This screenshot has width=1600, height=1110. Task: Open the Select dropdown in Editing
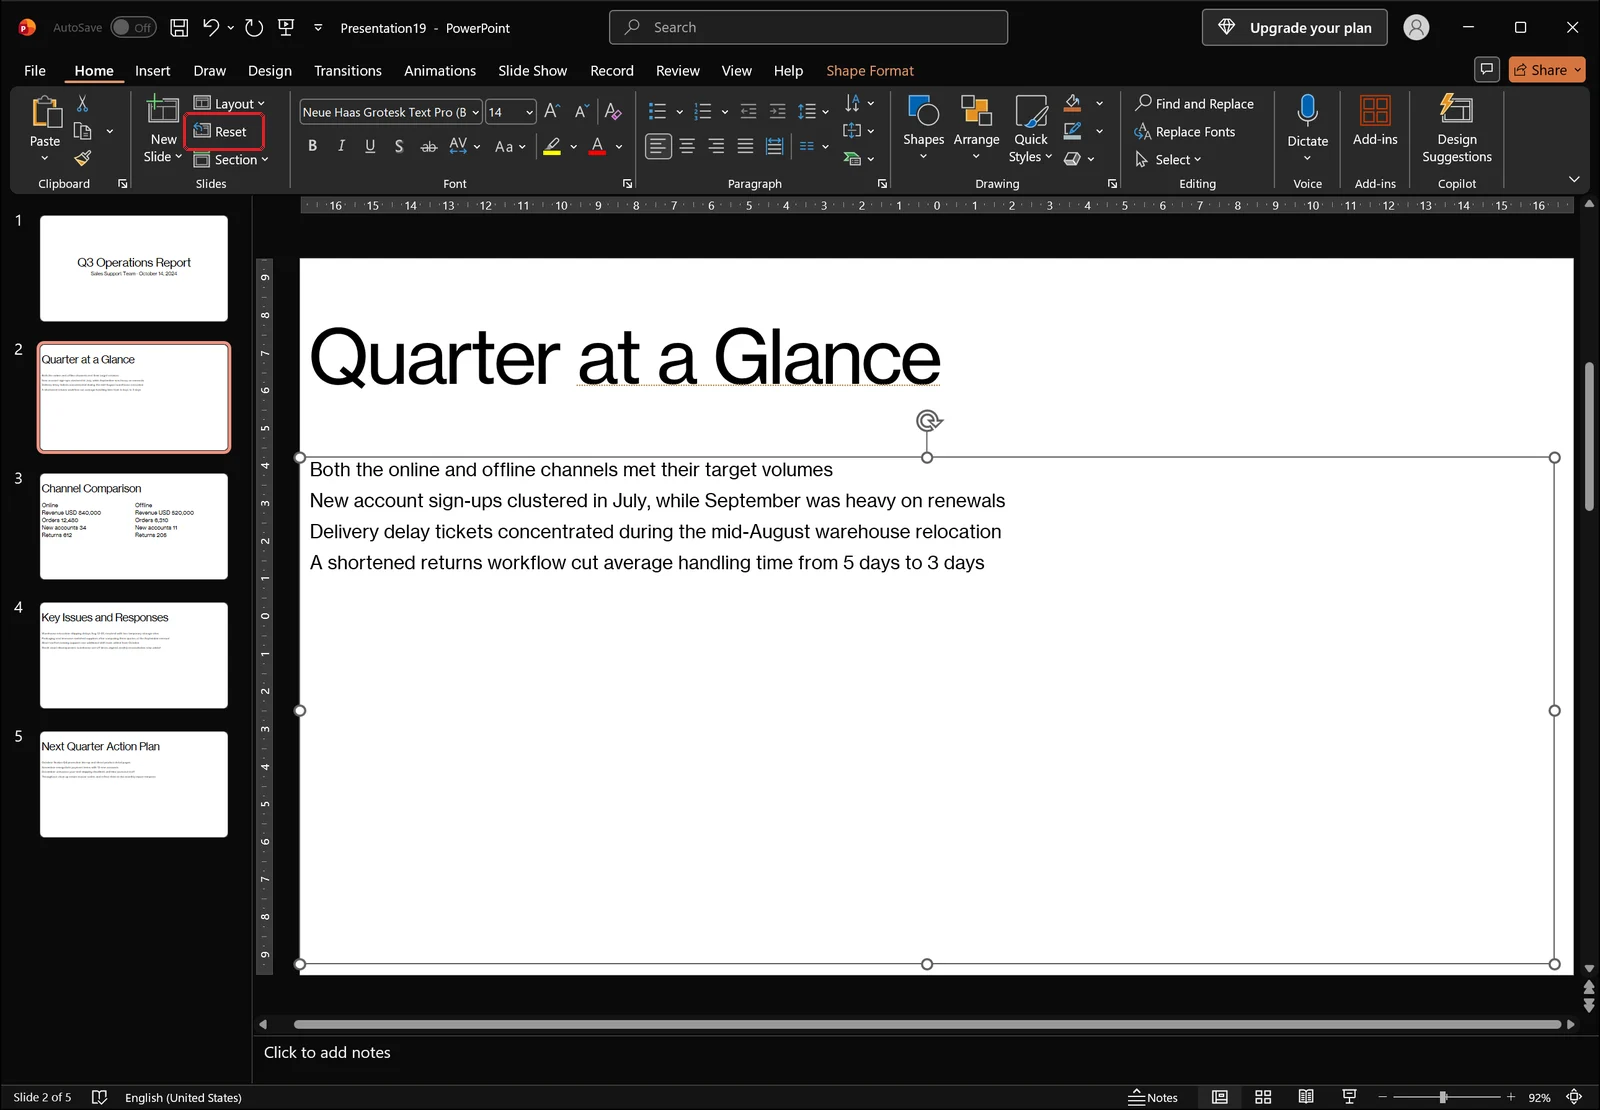point(1168,159)
